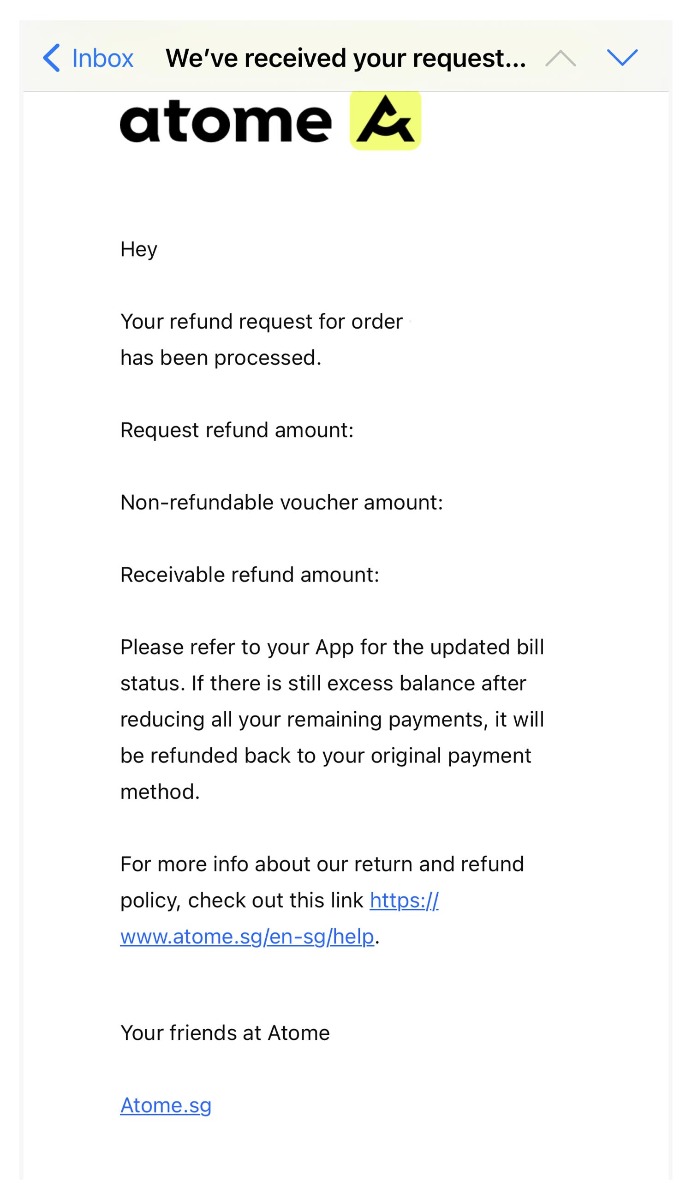Viewport: 692px width, 1200px height.
Task: Tap the truncated email subject title
Action: tap(345, 58)
